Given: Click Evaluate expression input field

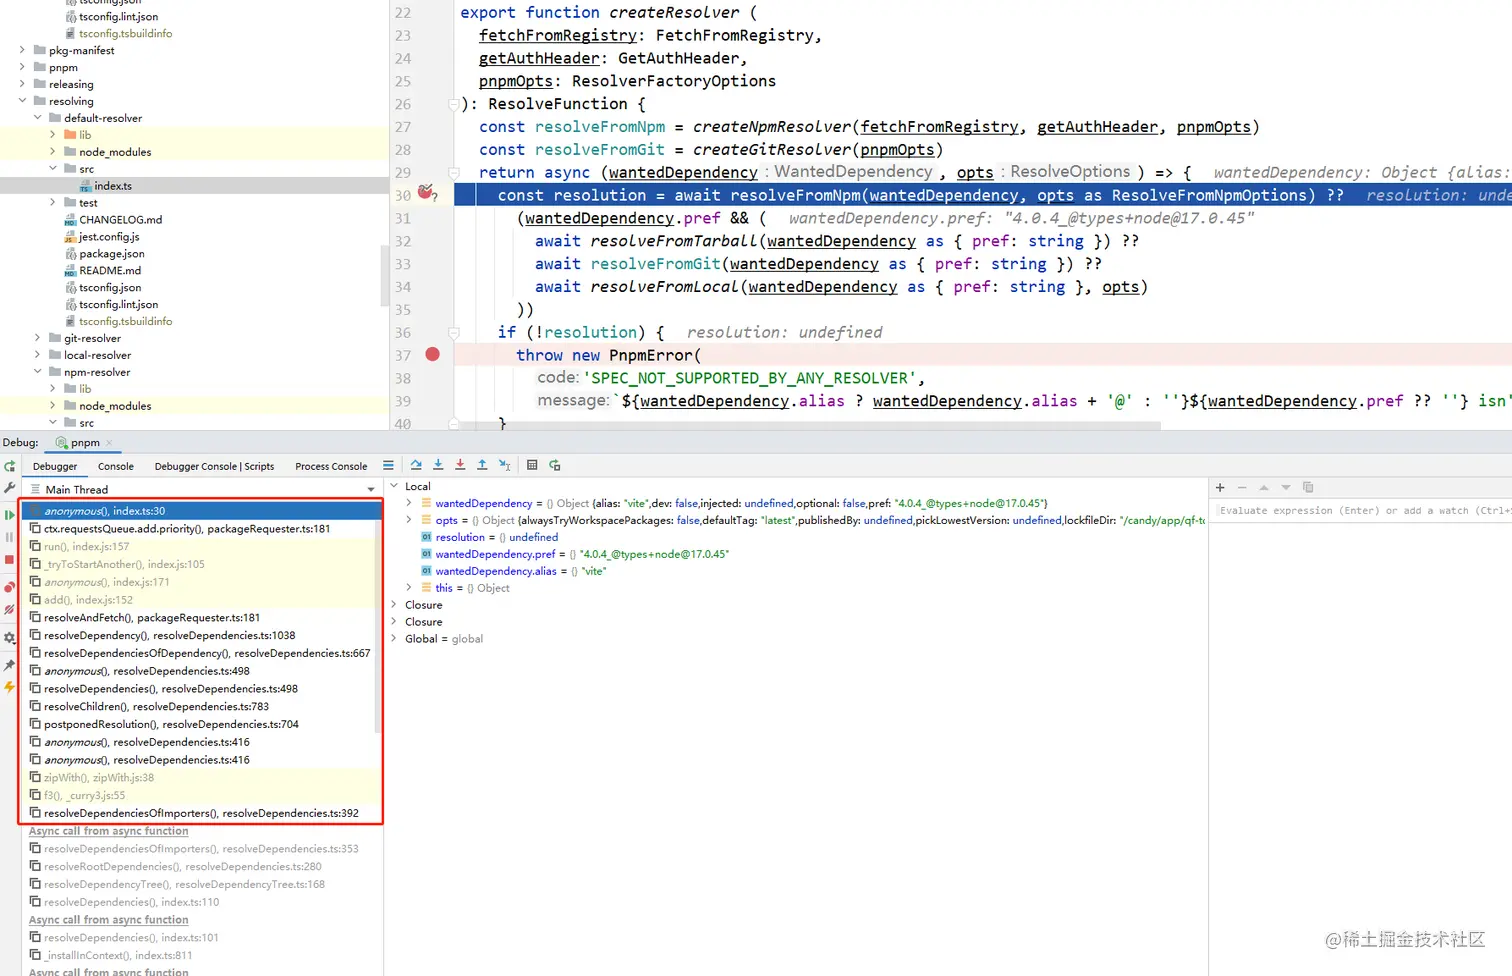Looking at the screenshot, I should (x=1362, y=511).
